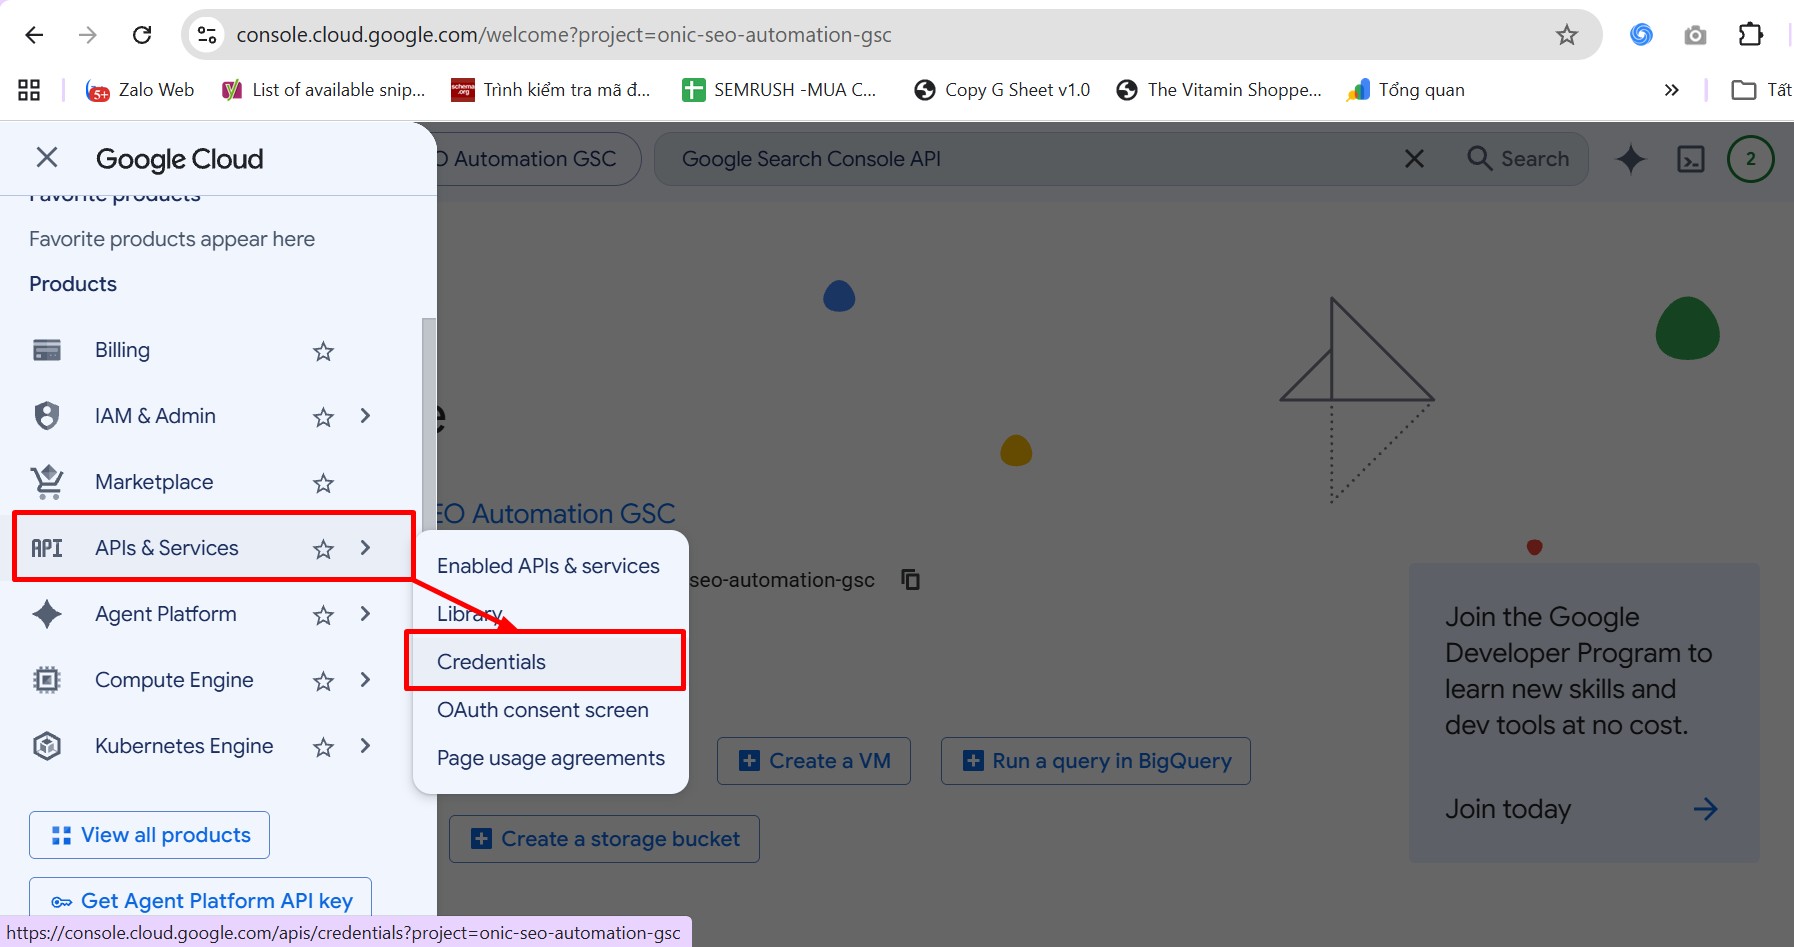Bookmark this page with the star icon
The width and height of the screenshot is (1794, 947).
pos(1567,35)
